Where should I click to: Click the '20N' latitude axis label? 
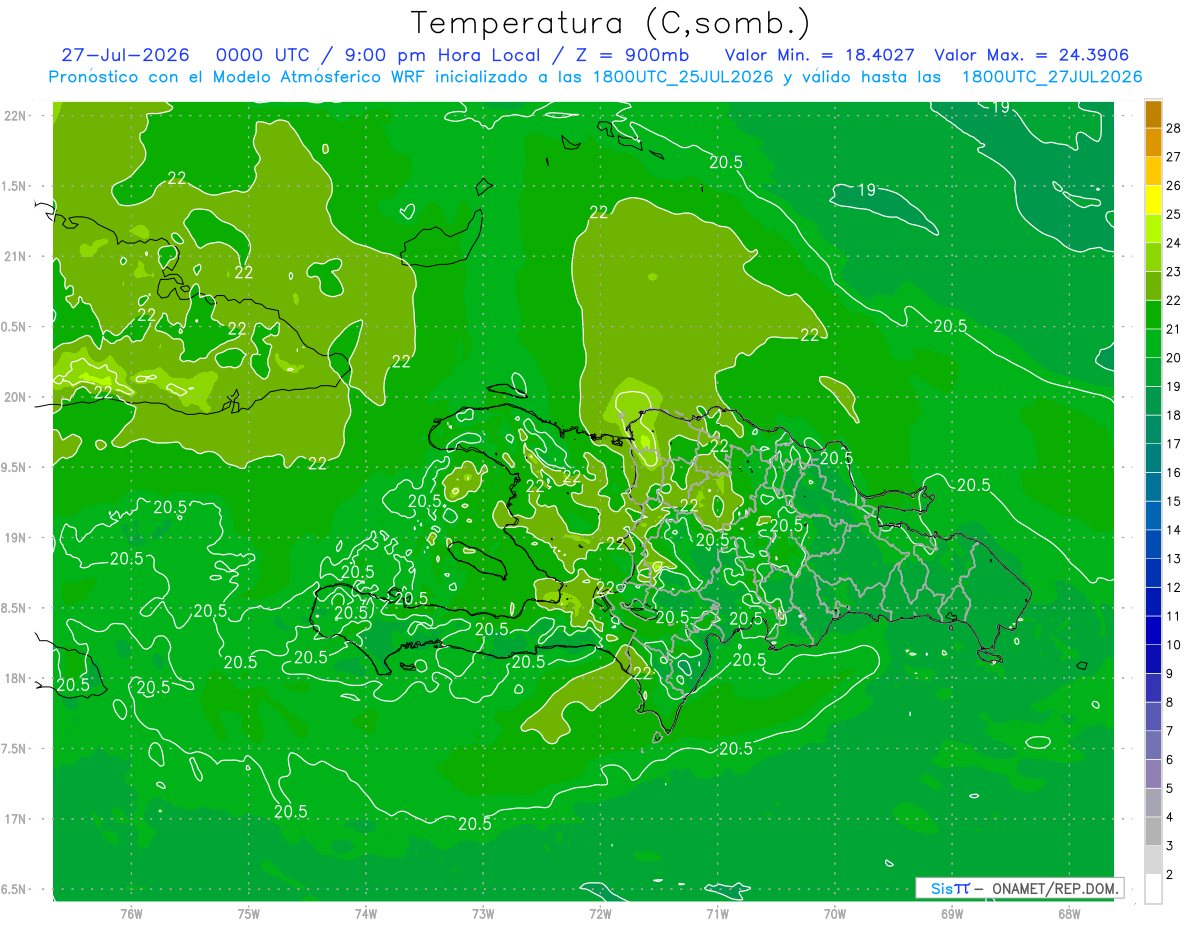point(16,397)
